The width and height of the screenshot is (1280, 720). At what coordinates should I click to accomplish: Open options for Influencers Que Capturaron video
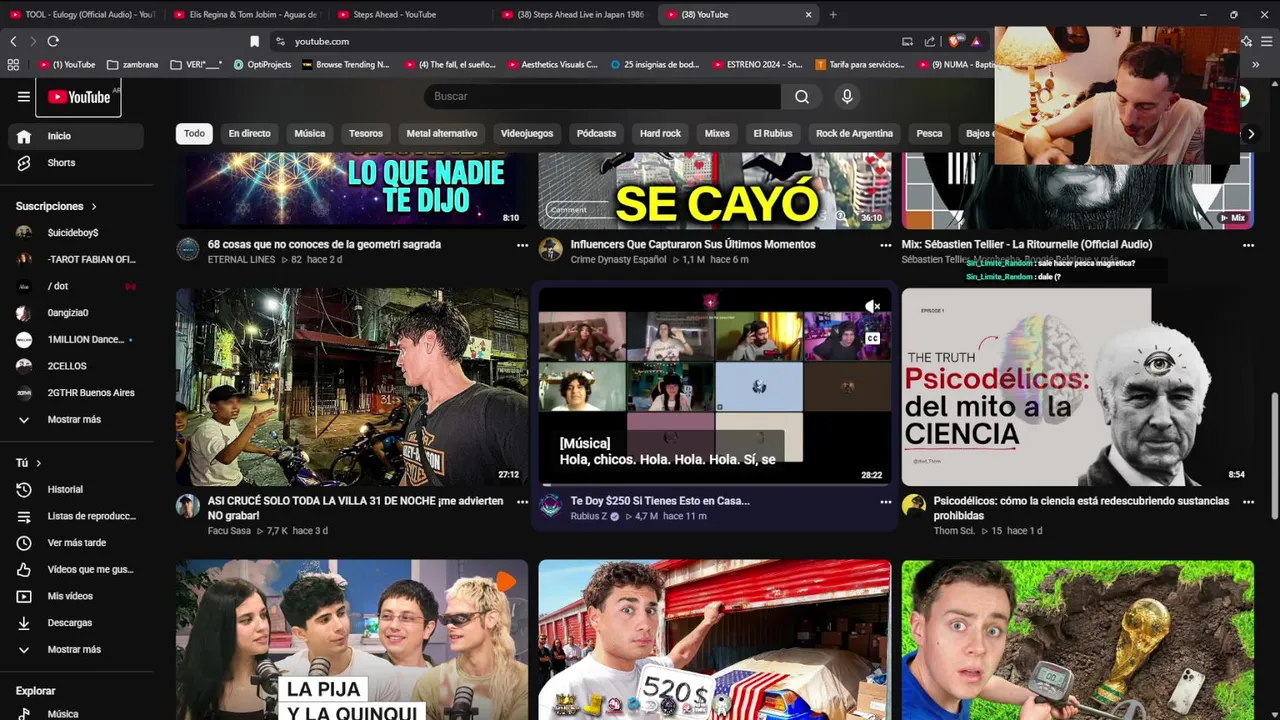(885, 245)
